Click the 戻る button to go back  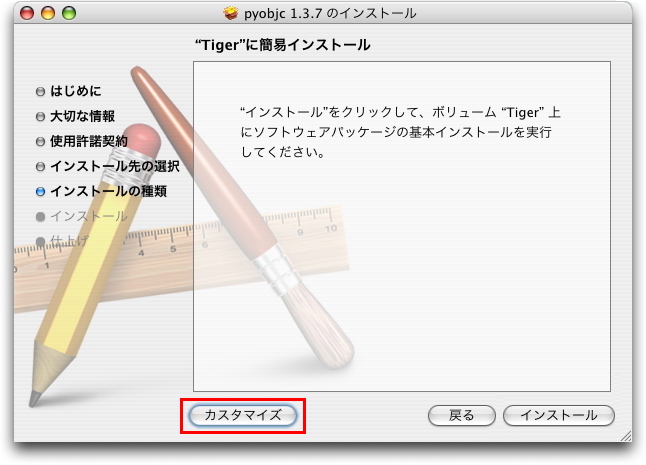(x=461, y=415)
